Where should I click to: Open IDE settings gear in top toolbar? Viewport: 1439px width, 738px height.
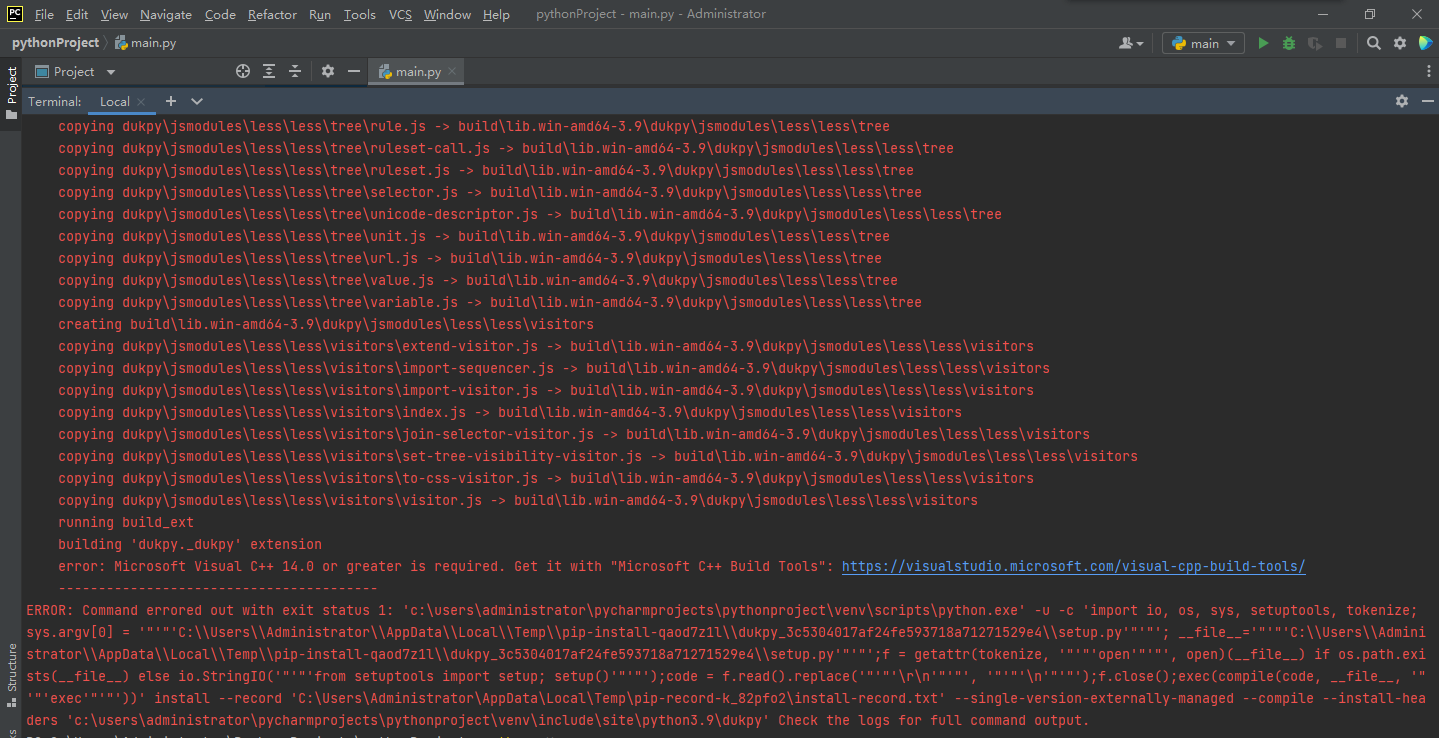point(1400,43)
